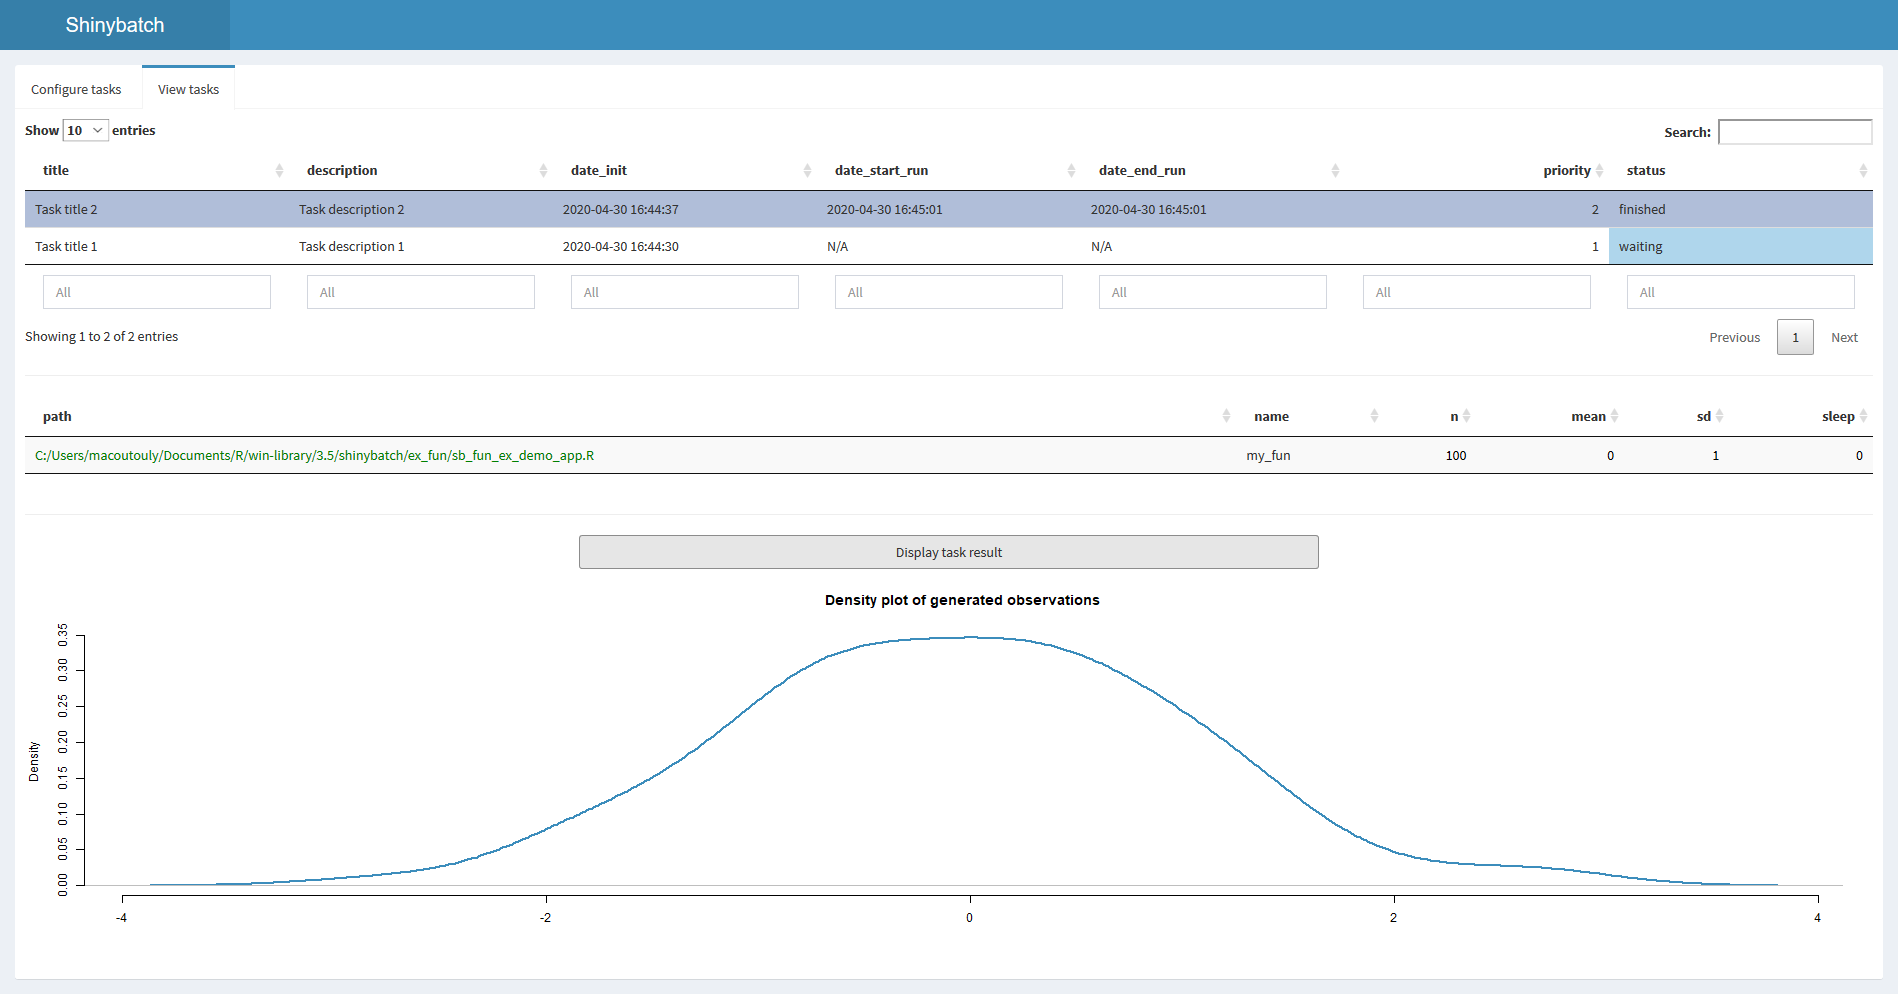This screenshot has height=994, width=1898.
Task: Select the Task title 2 row
Action: pos(949,209)
